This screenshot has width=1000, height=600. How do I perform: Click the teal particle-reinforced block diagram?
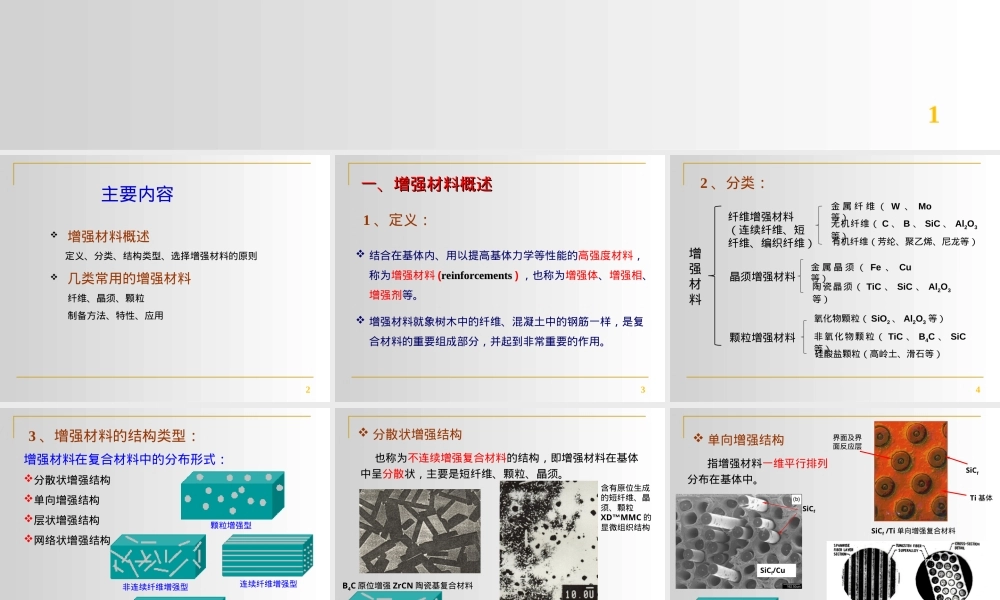(232, 495)
